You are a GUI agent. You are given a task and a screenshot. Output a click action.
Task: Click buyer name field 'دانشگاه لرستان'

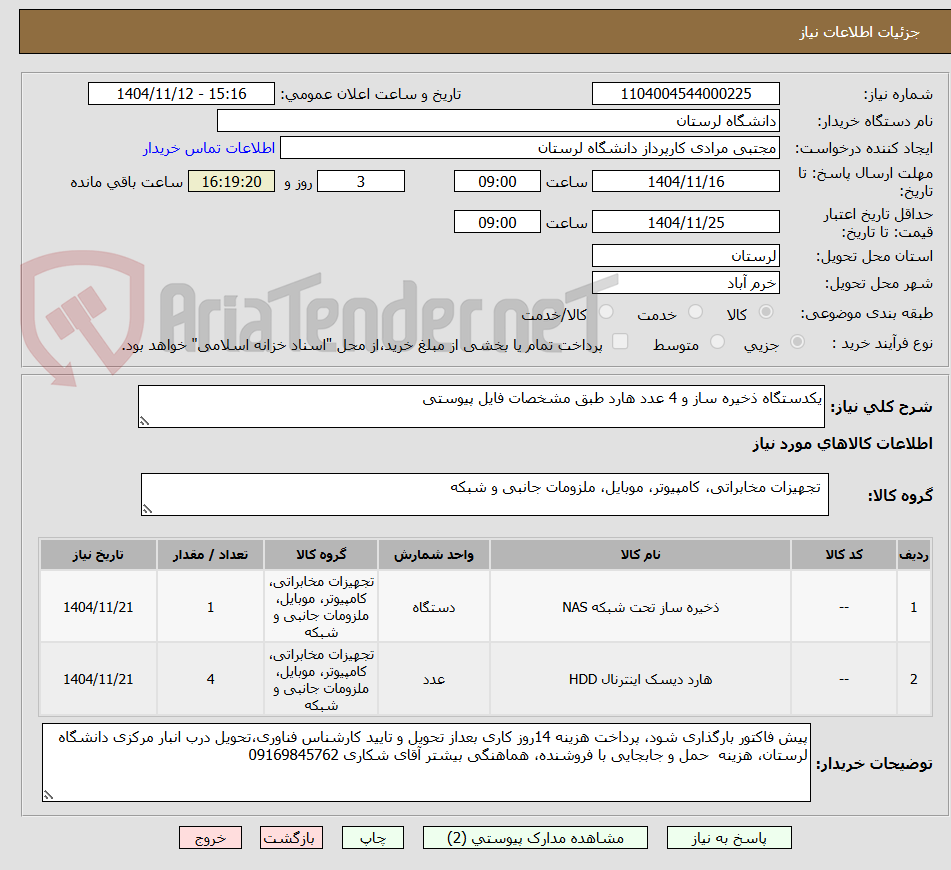tap(498, 121)
